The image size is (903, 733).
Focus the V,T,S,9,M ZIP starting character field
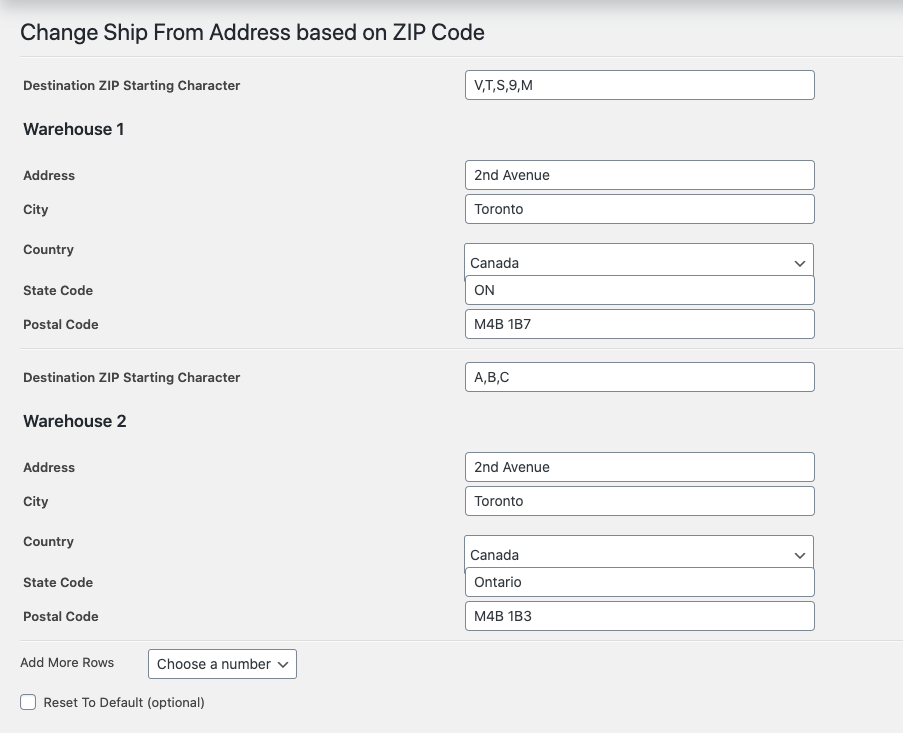tap(640, 85)
